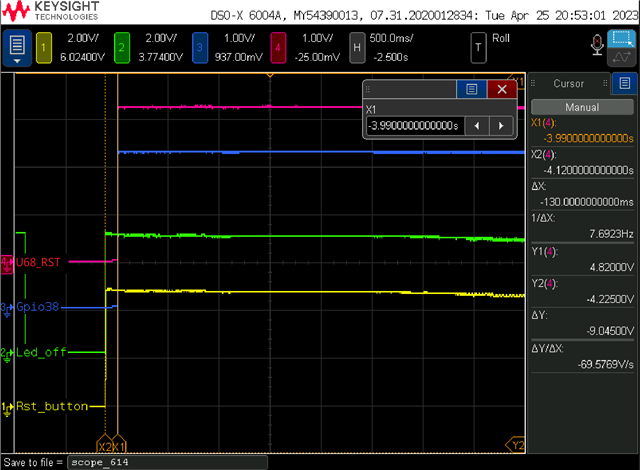Grab the X1 popup drag handle
Viewport: 640px width, 470px height.
coord(368,89)
